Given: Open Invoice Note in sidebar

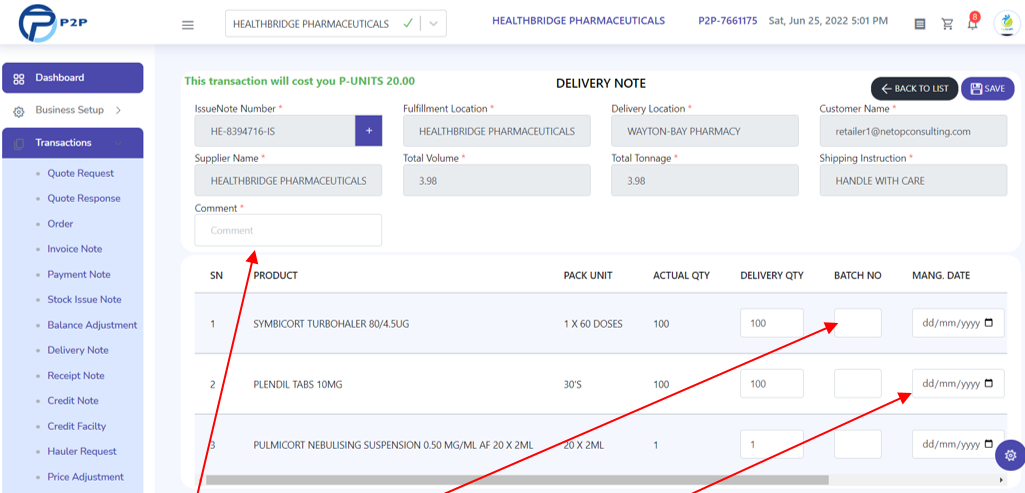Looking at the screenshot, I should (x=75, y=249).
